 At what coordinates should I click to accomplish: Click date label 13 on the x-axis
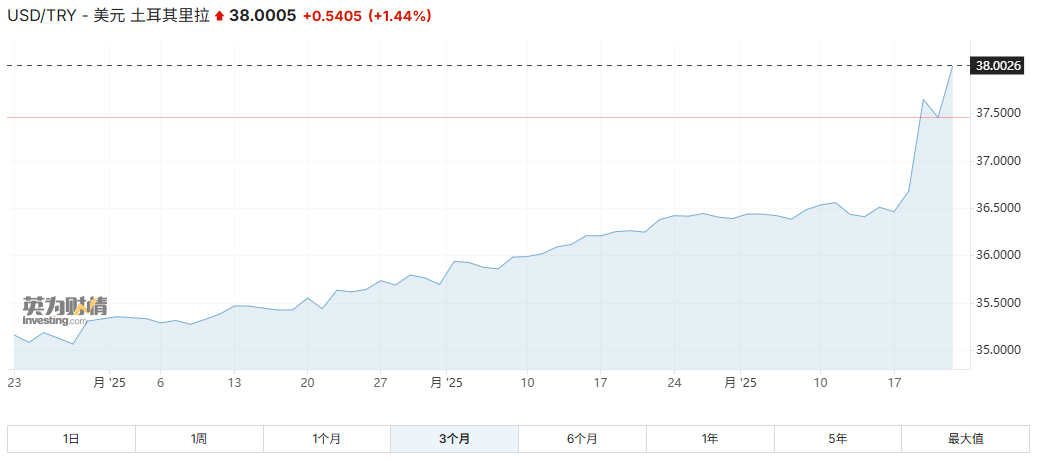234,382
